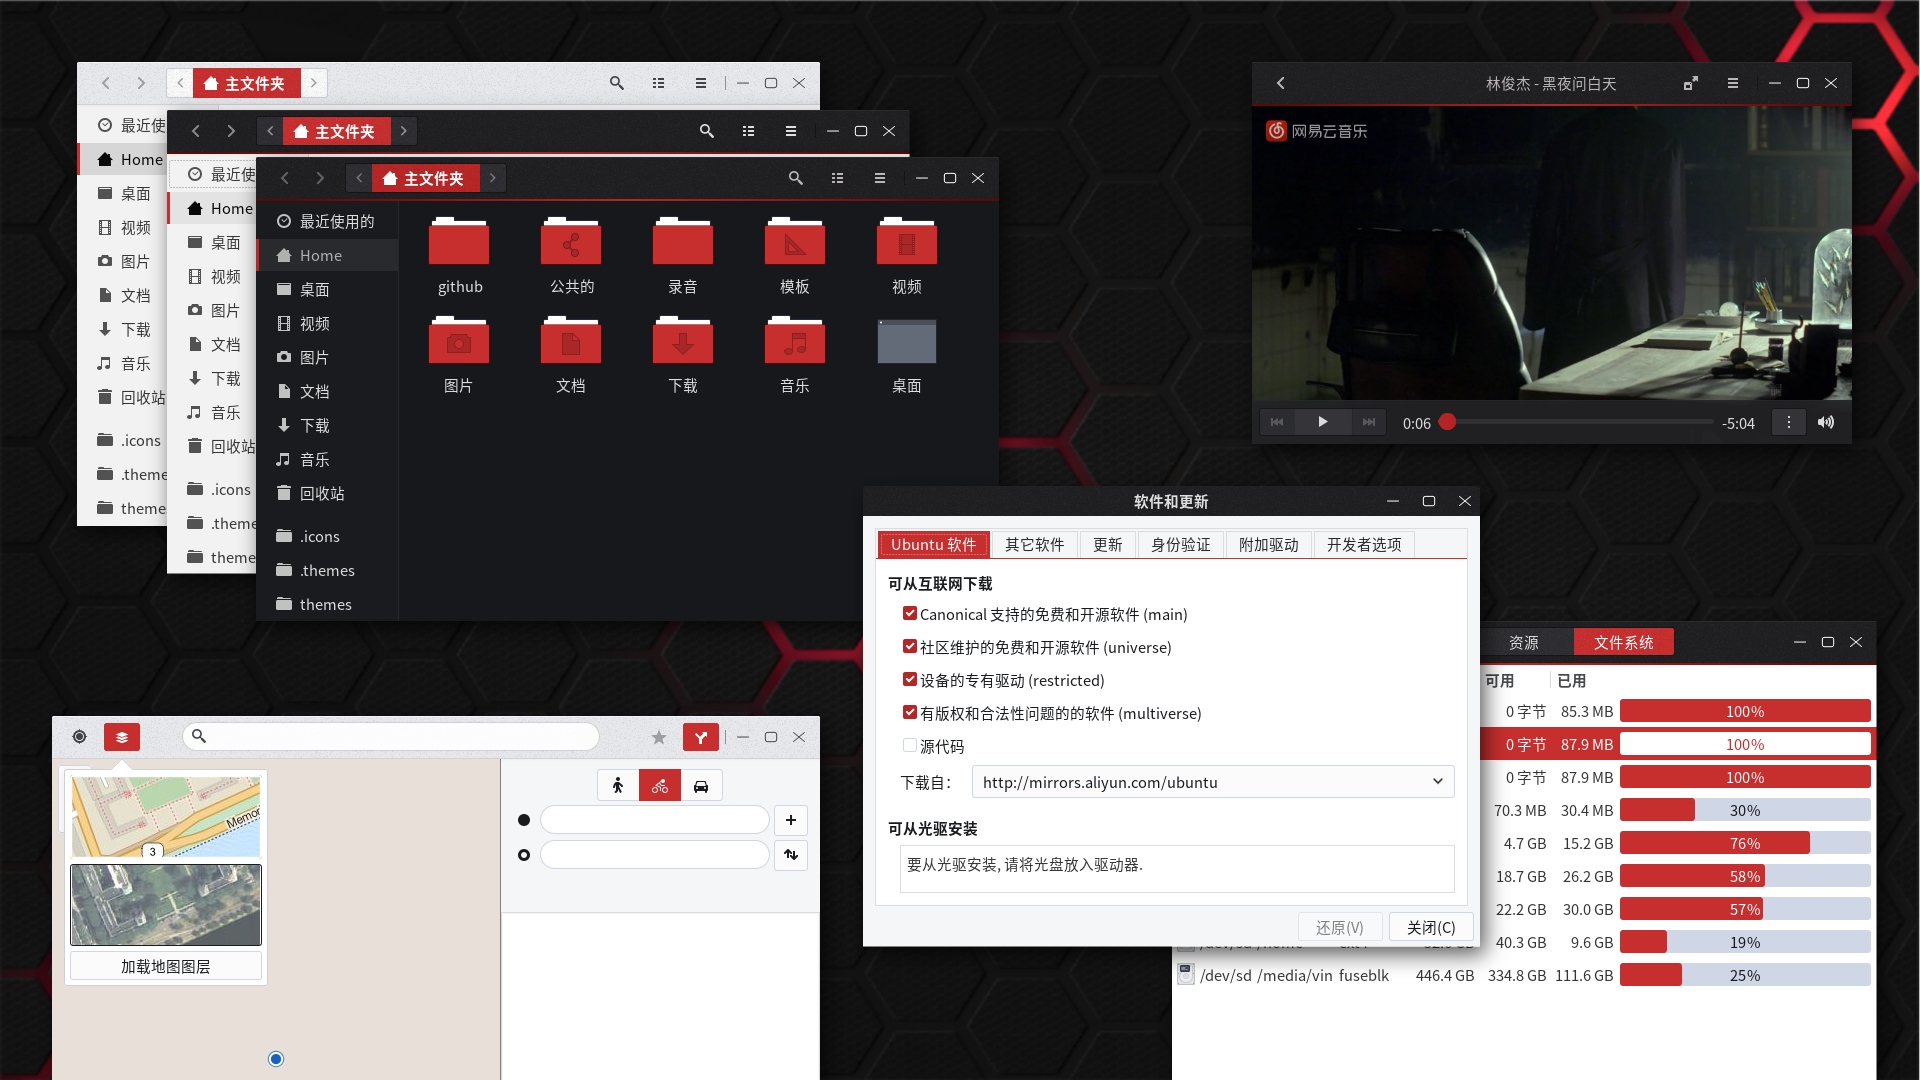Open favorites star in Maps

pos(659,737)
